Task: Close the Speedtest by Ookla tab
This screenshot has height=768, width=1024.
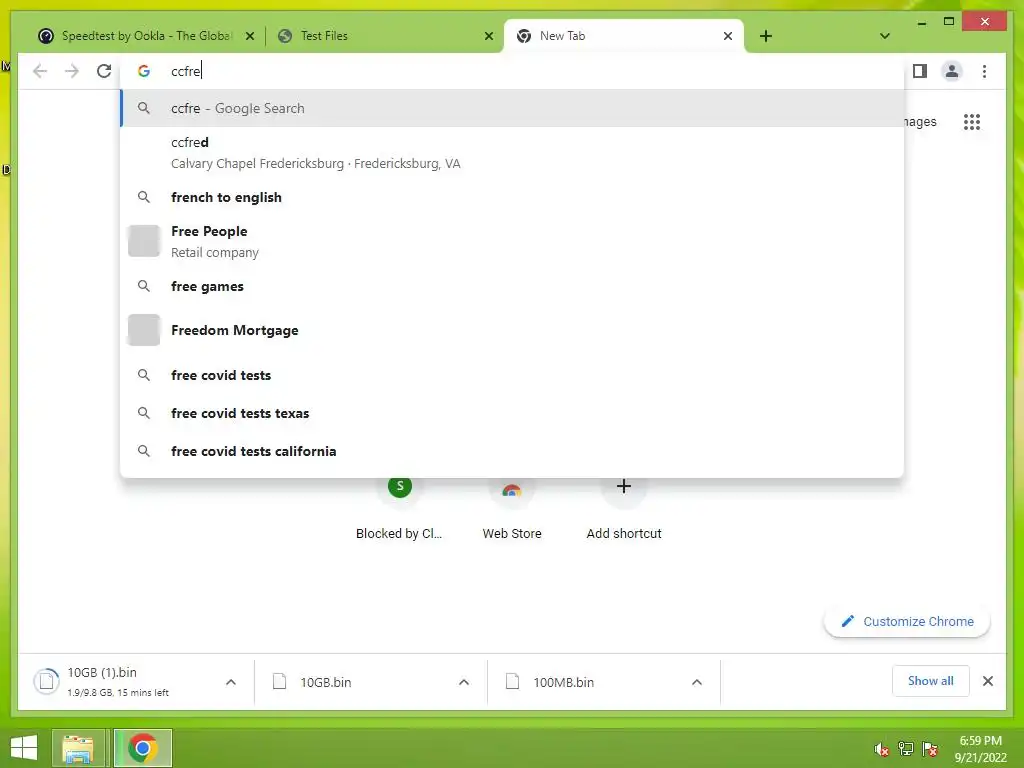Action: [x=249, y=37]
